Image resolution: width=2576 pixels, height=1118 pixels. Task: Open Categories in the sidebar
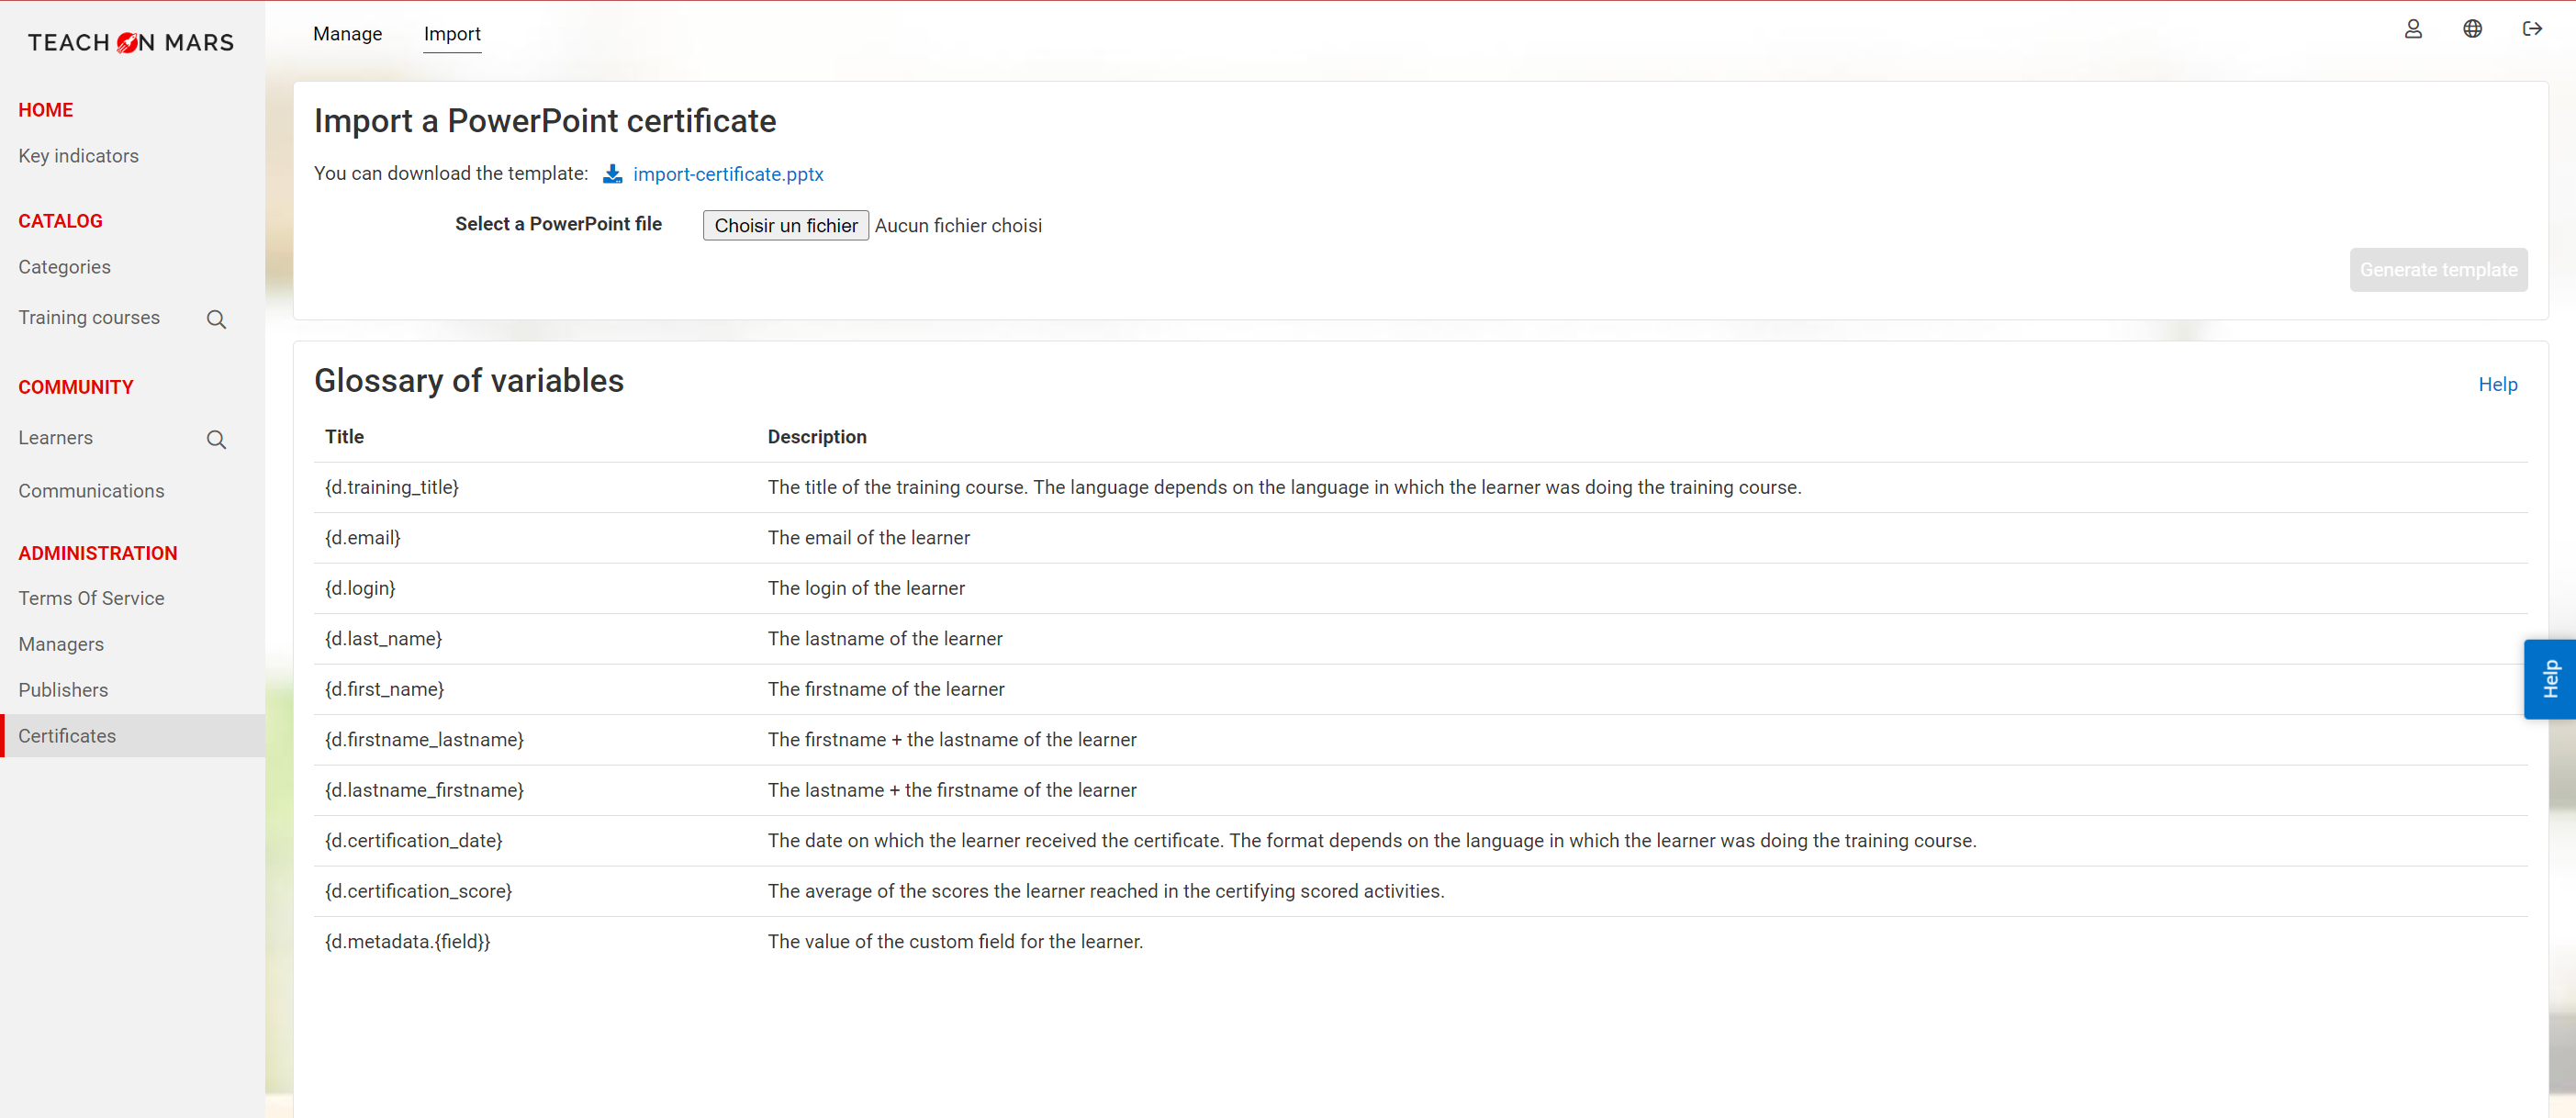(64, 267)
